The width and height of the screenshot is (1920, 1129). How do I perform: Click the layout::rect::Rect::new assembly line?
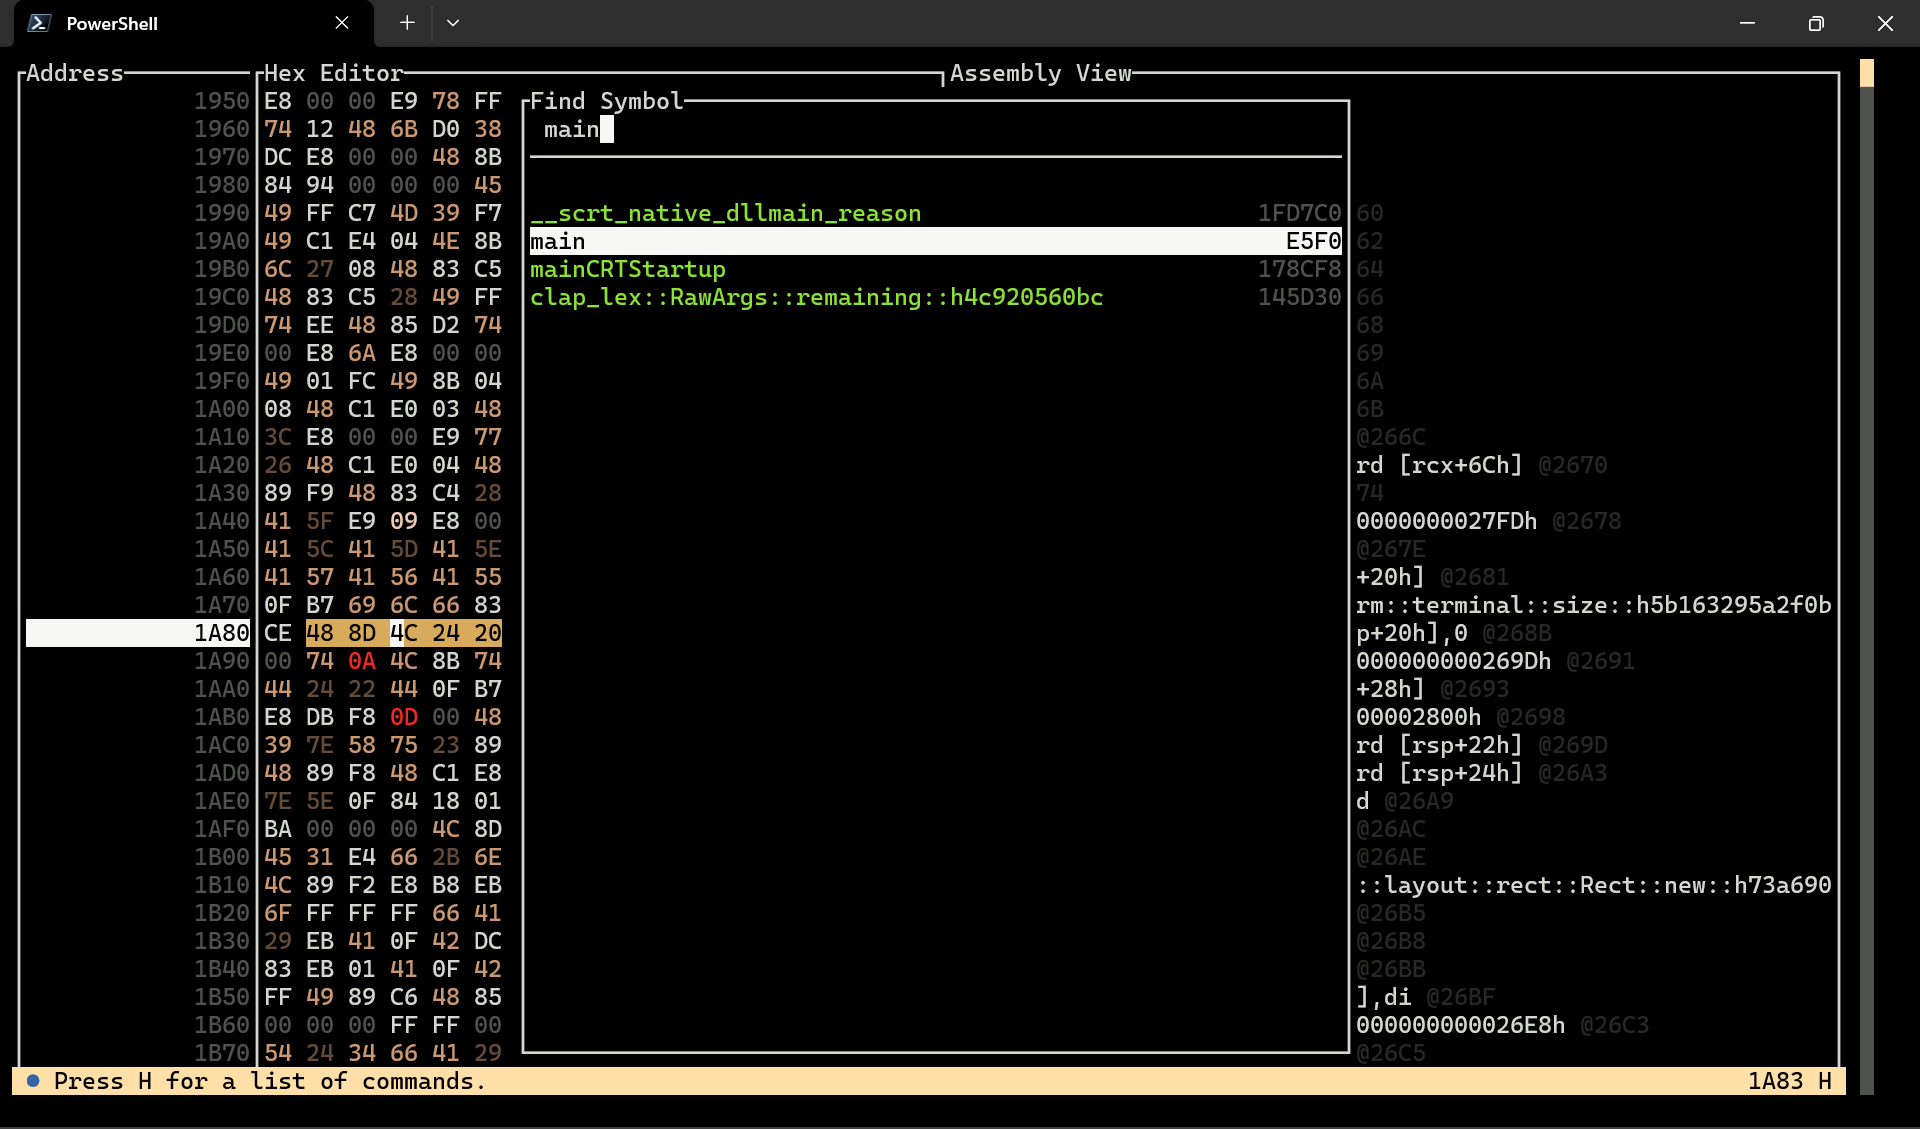1593,885
